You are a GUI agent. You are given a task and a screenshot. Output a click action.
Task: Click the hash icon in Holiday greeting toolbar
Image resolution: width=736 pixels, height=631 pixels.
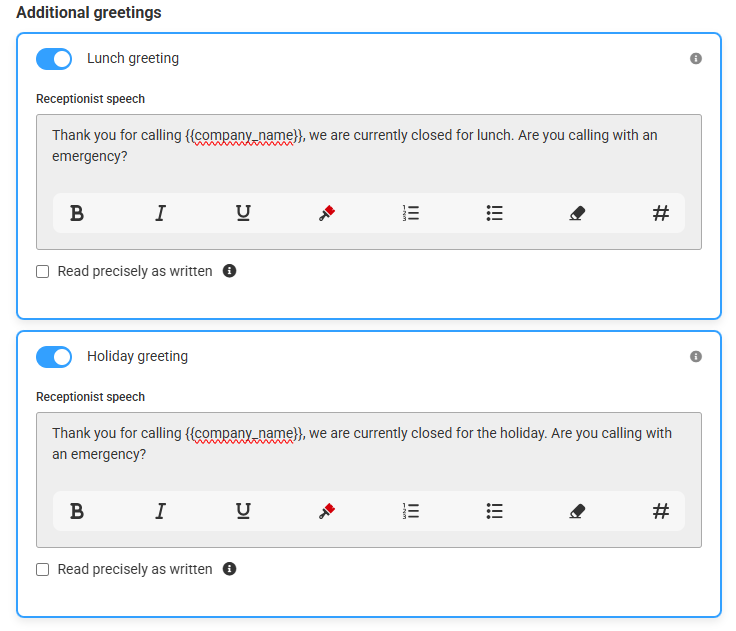pyautogui.click(x=661, y=511)
